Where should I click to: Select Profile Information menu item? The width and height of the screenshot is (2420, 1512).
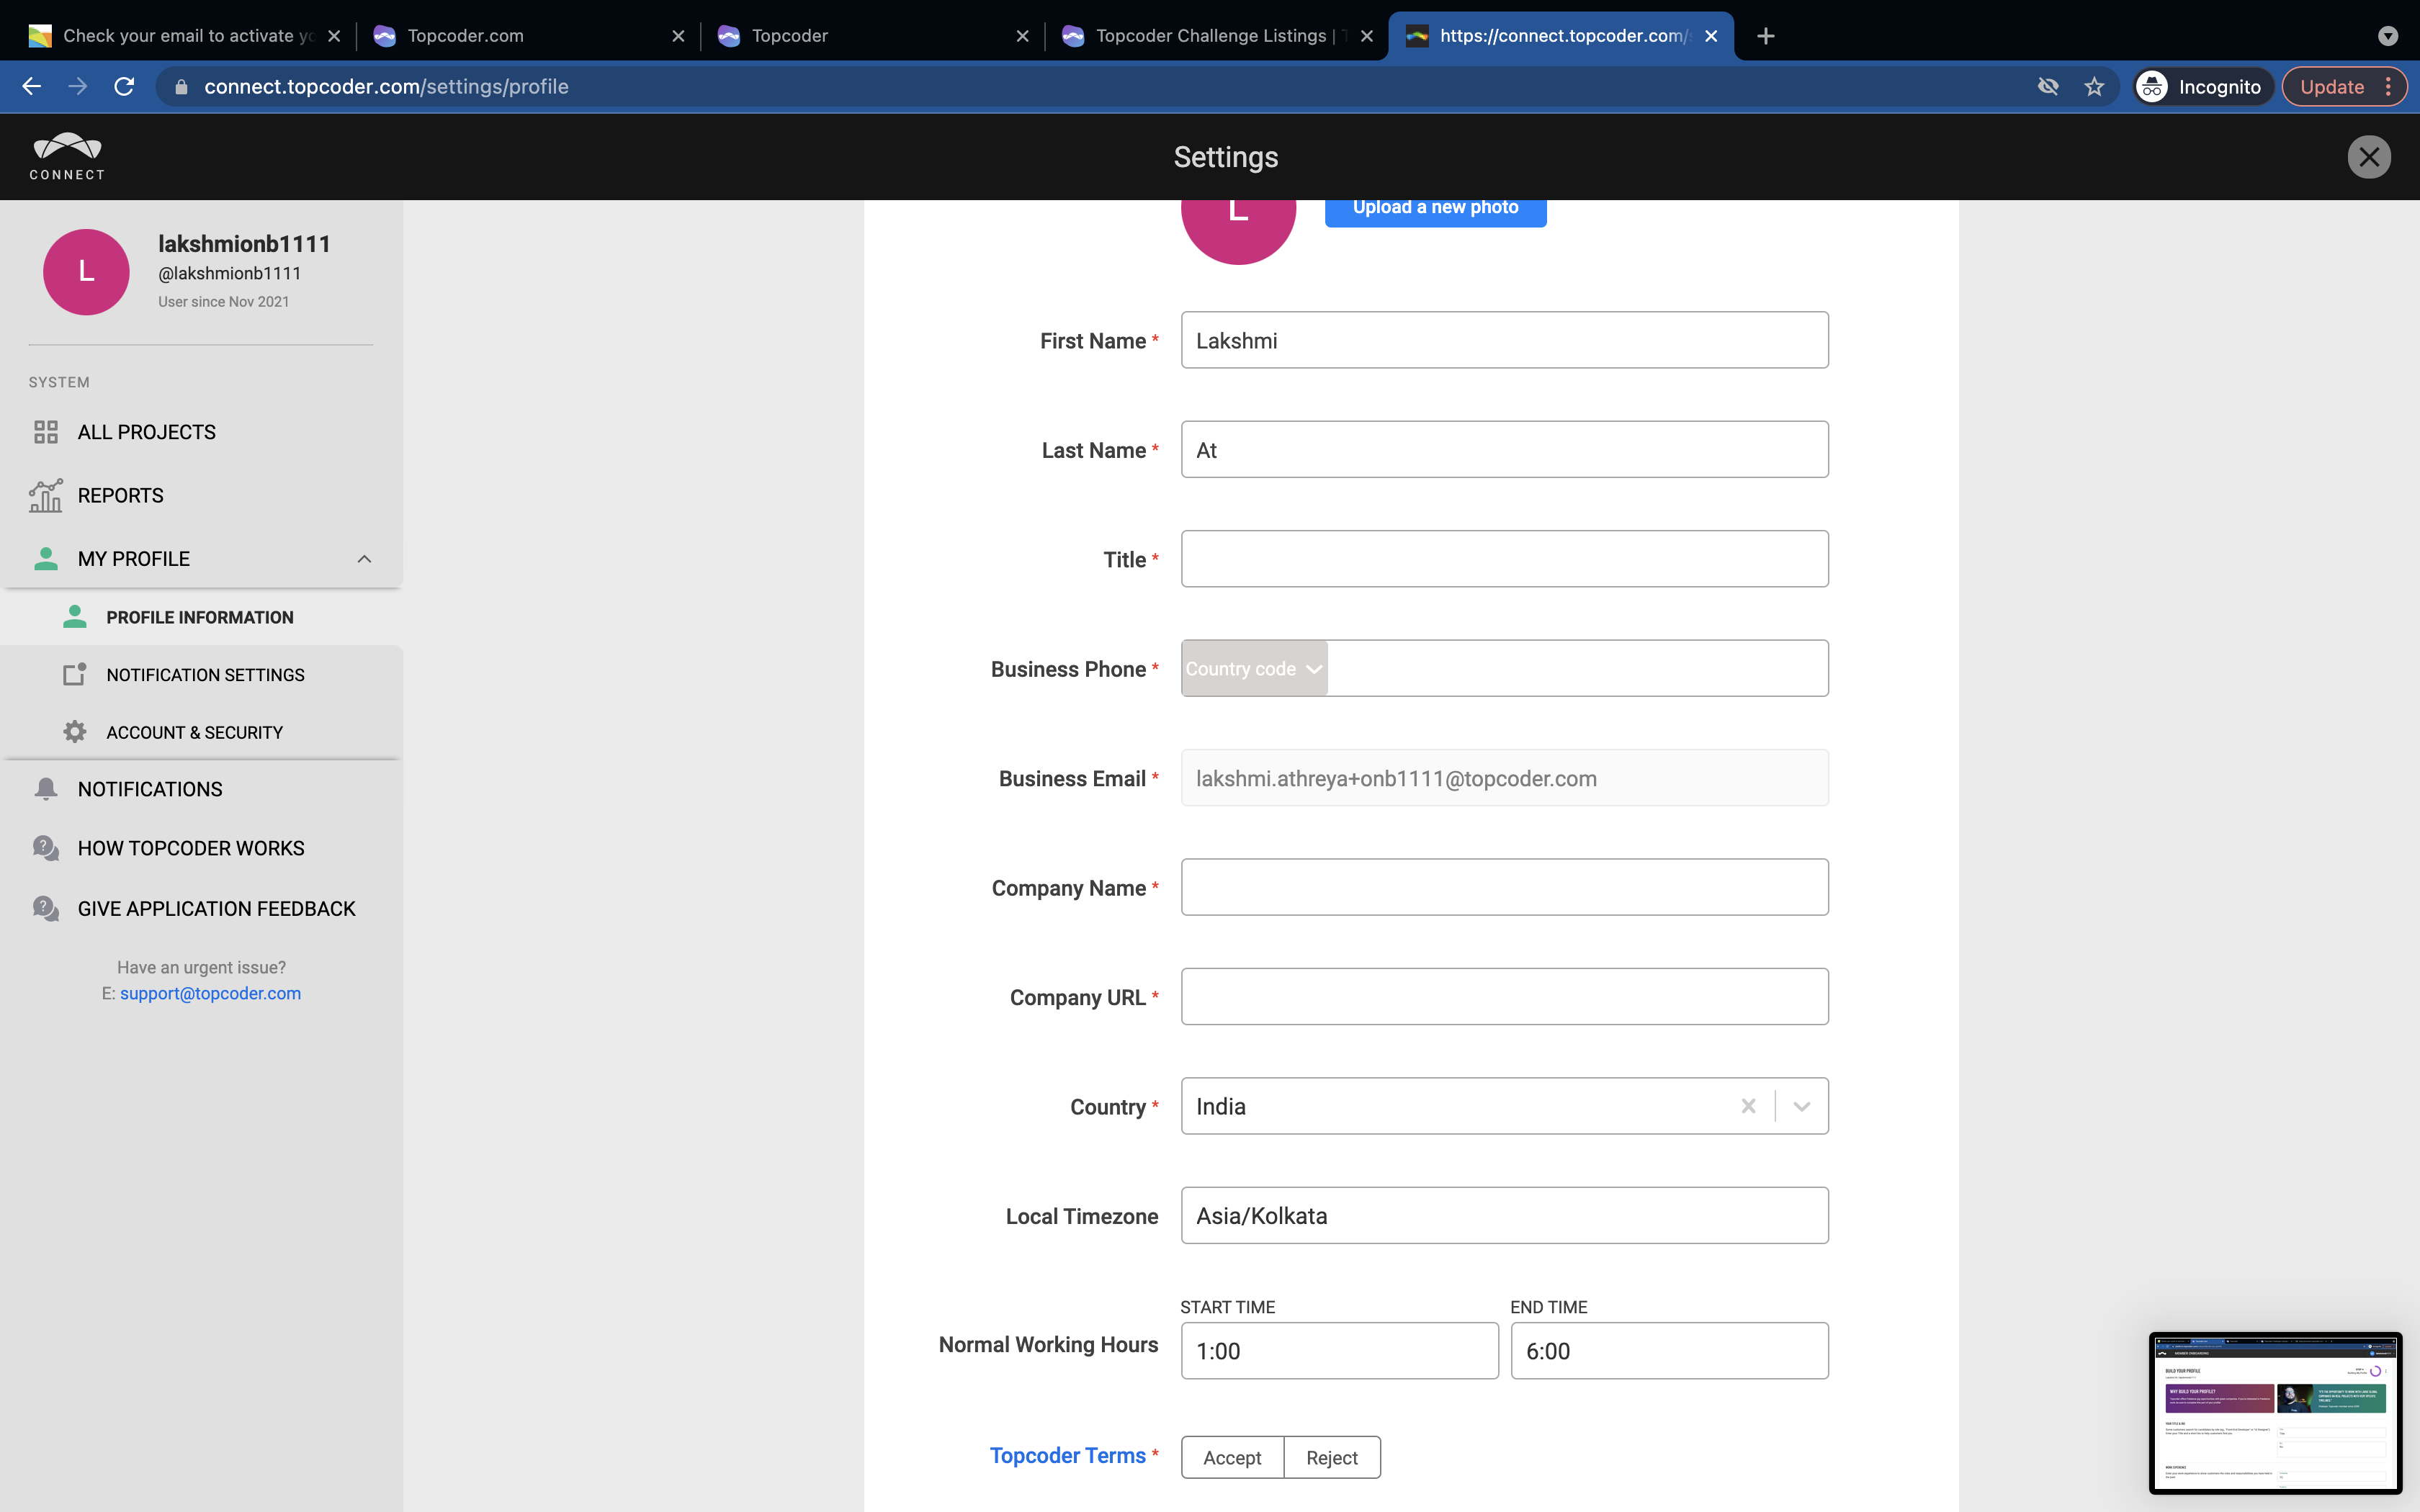pos(201,617)
